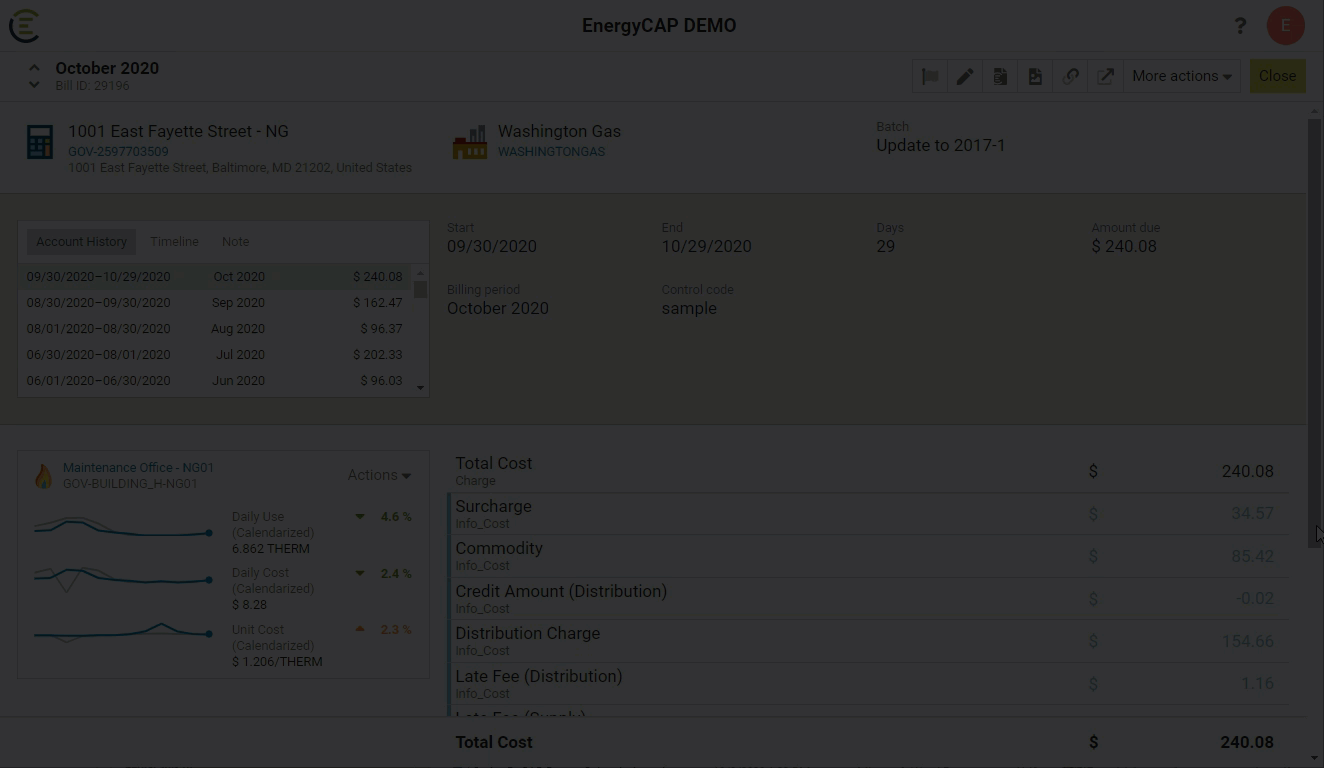Click the pencil edit bill icon
The height and width of the screenshot is (768, 1324).
click(x=965, y=76)
